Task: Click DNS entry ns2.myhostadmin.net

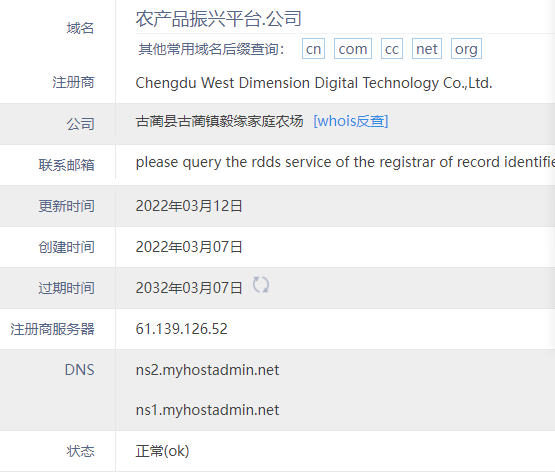Action: [207, 370]
